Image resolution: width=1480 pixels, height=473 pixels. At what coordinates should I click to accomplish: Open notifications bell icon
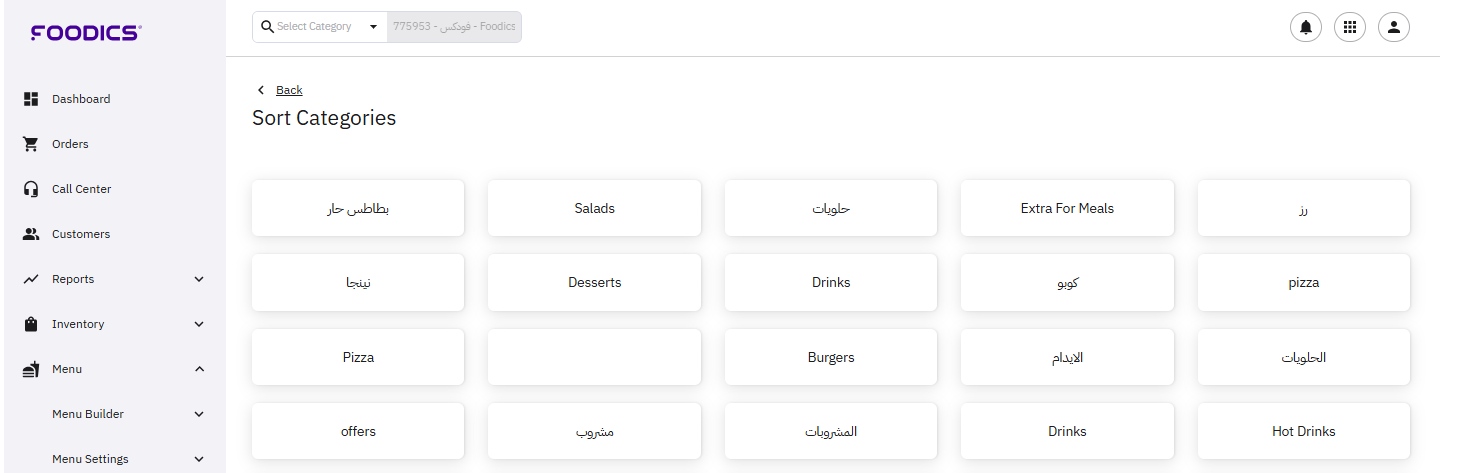(x=1306, y=27)
